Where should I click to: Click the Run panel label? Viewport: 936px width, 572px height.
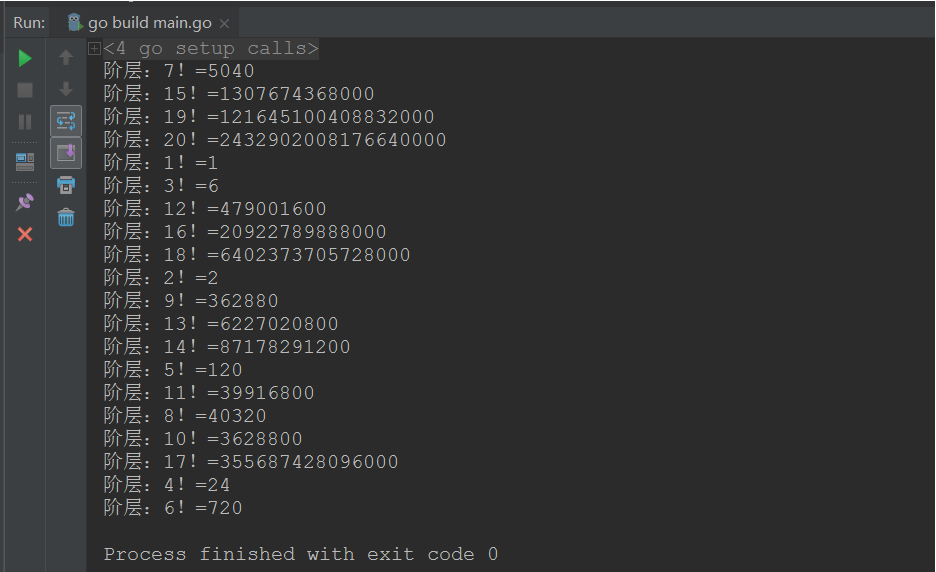pos(29,23)
